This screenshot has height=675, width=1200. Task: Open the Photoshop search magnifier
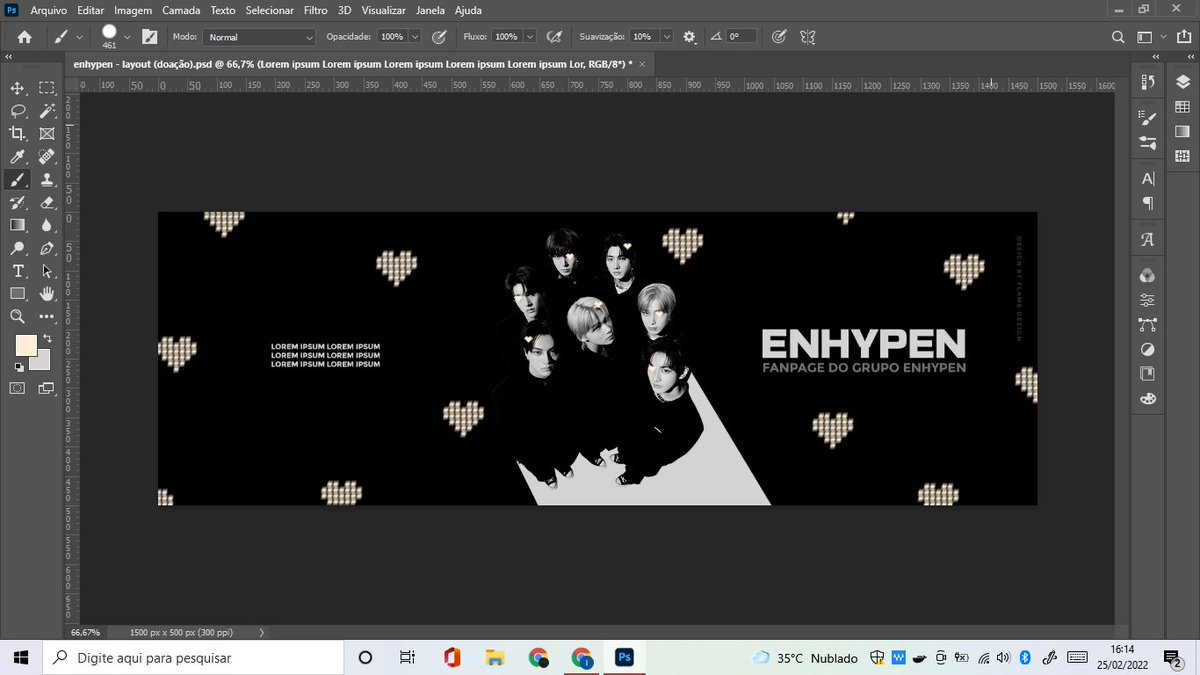point(1119,36)
